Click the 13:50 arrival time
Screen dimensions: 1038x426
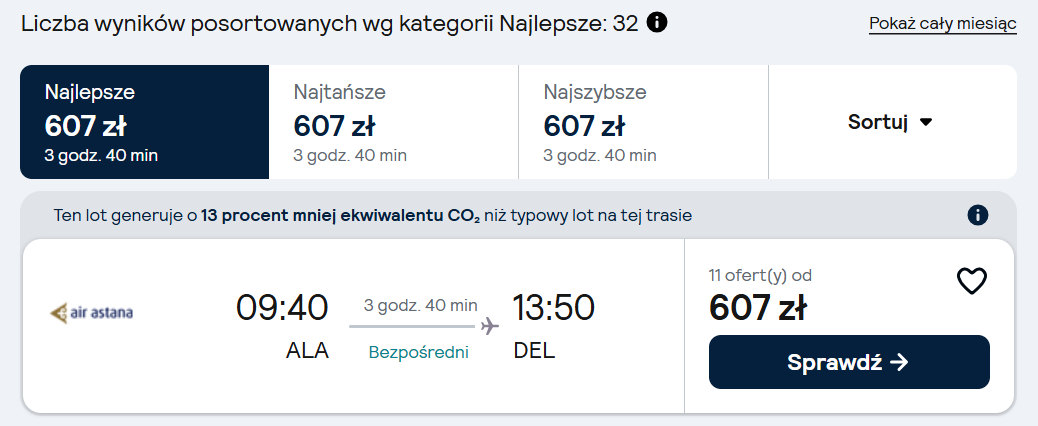553,308
